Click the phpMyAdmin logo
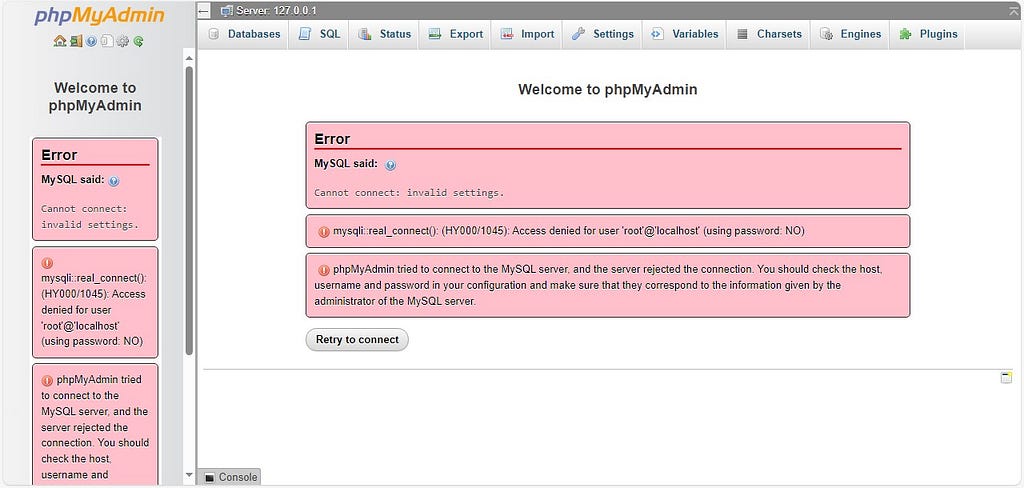 (99, 16)
